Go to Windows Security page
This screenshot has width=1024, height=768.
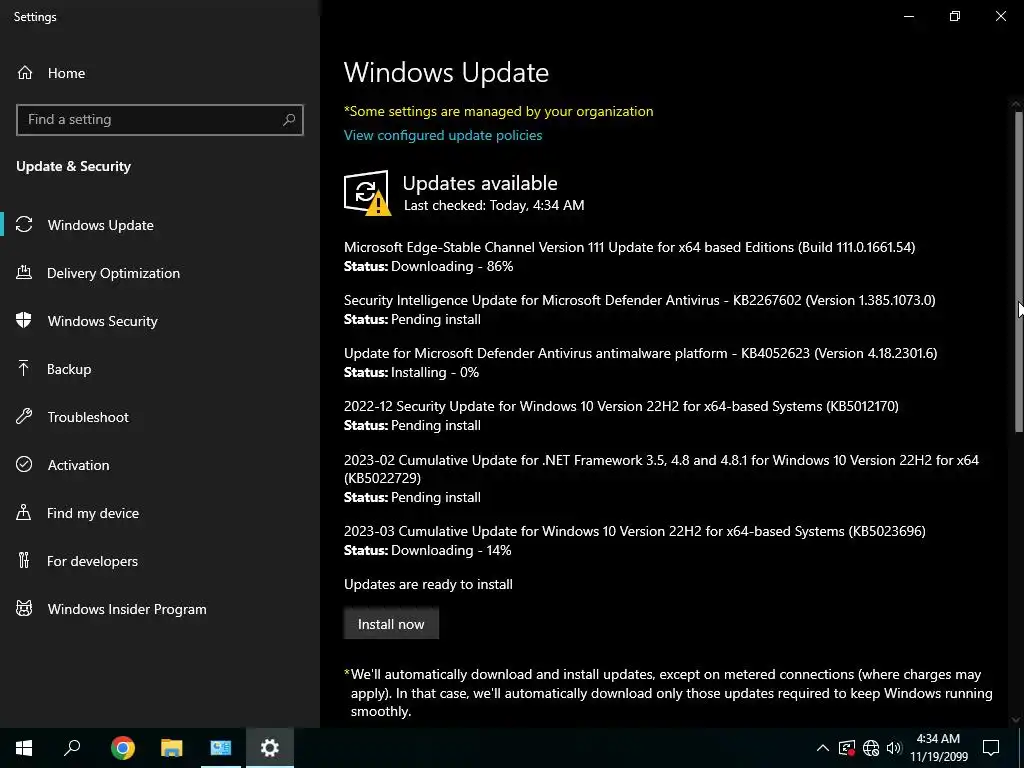coord(160,321)
